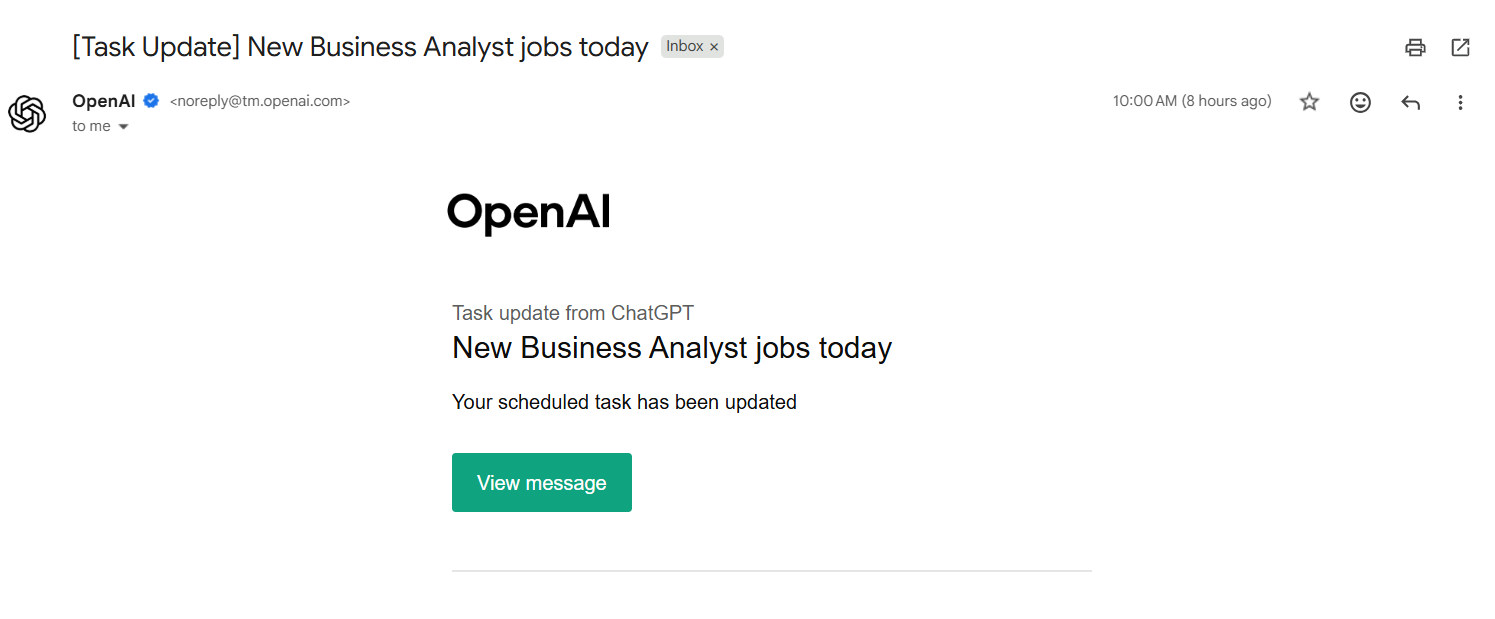Print this email using the printer icon

1415,47
